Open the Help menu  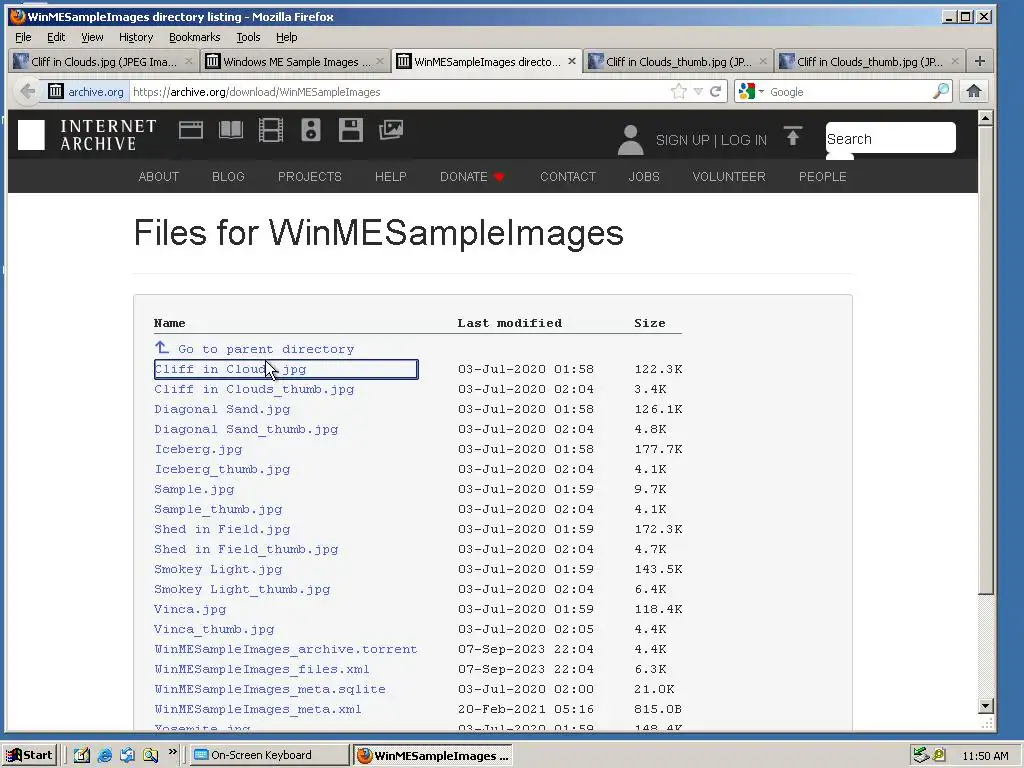click(x=286, y=37)
